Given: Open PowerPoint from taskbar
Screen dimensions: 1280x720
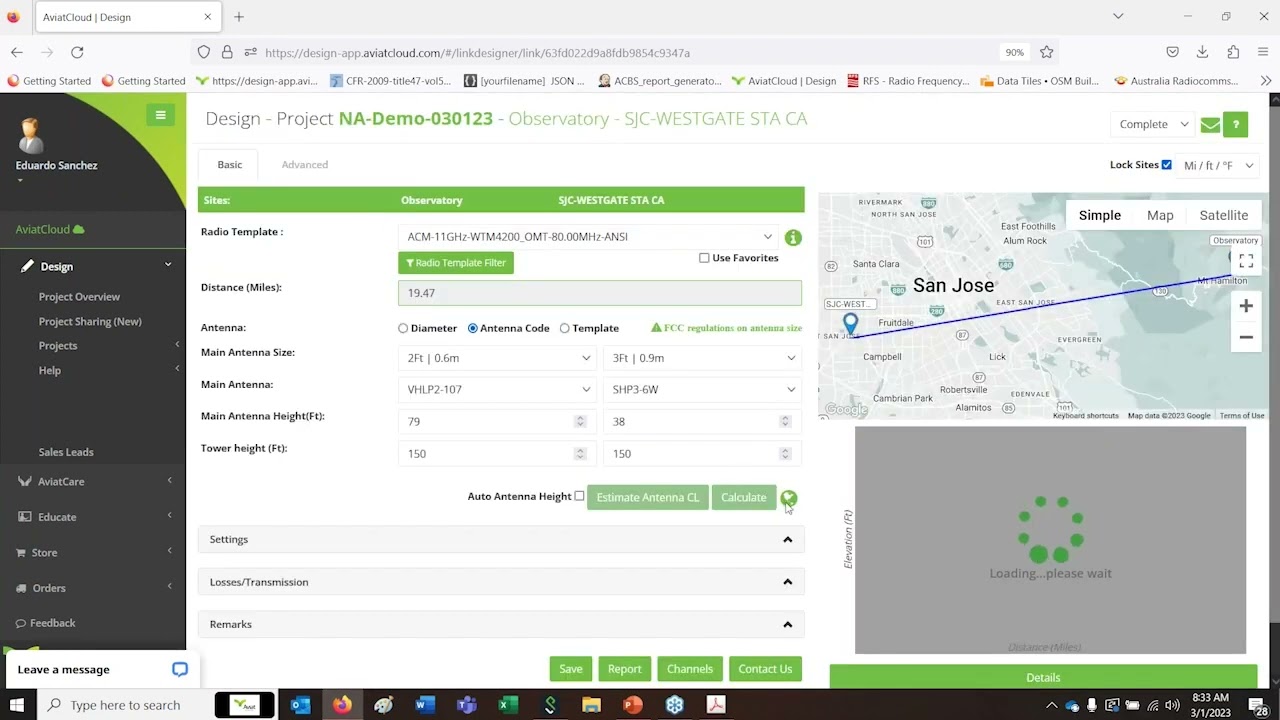Looking at the screenshot, I should click(x=633, y=705).
